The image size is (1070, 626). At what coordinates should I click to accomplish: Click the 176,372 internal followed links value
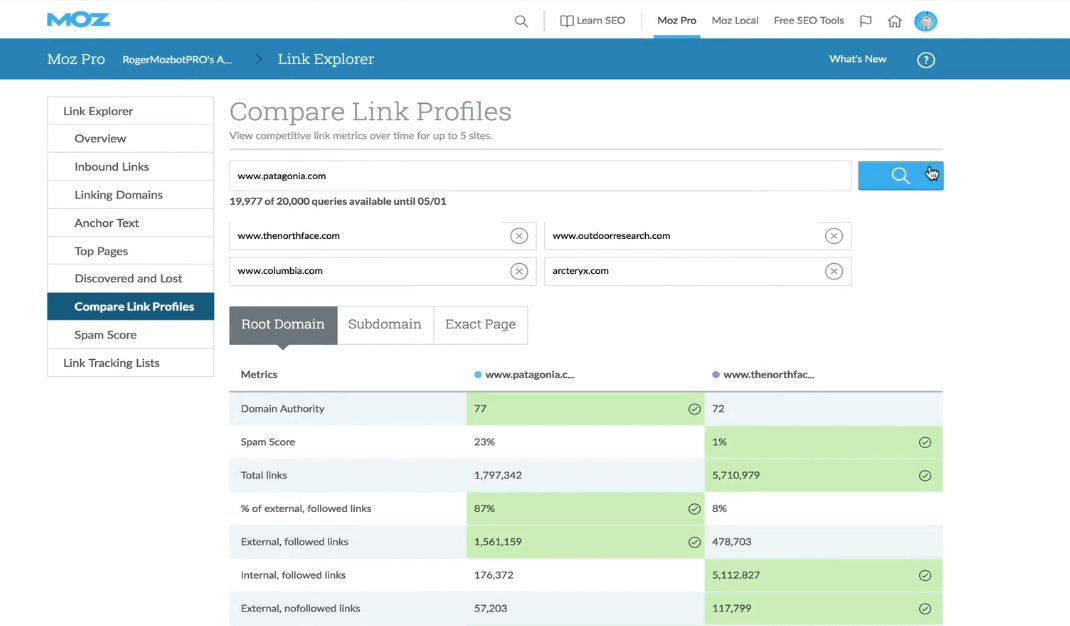pyautogui.click(x=493, y=575)
